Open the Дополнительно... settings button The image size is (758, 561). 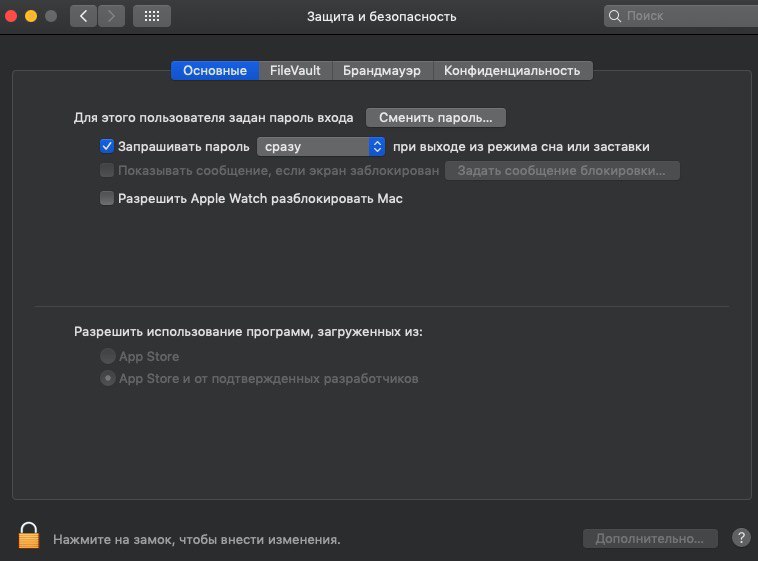click(x=650, y=538)
